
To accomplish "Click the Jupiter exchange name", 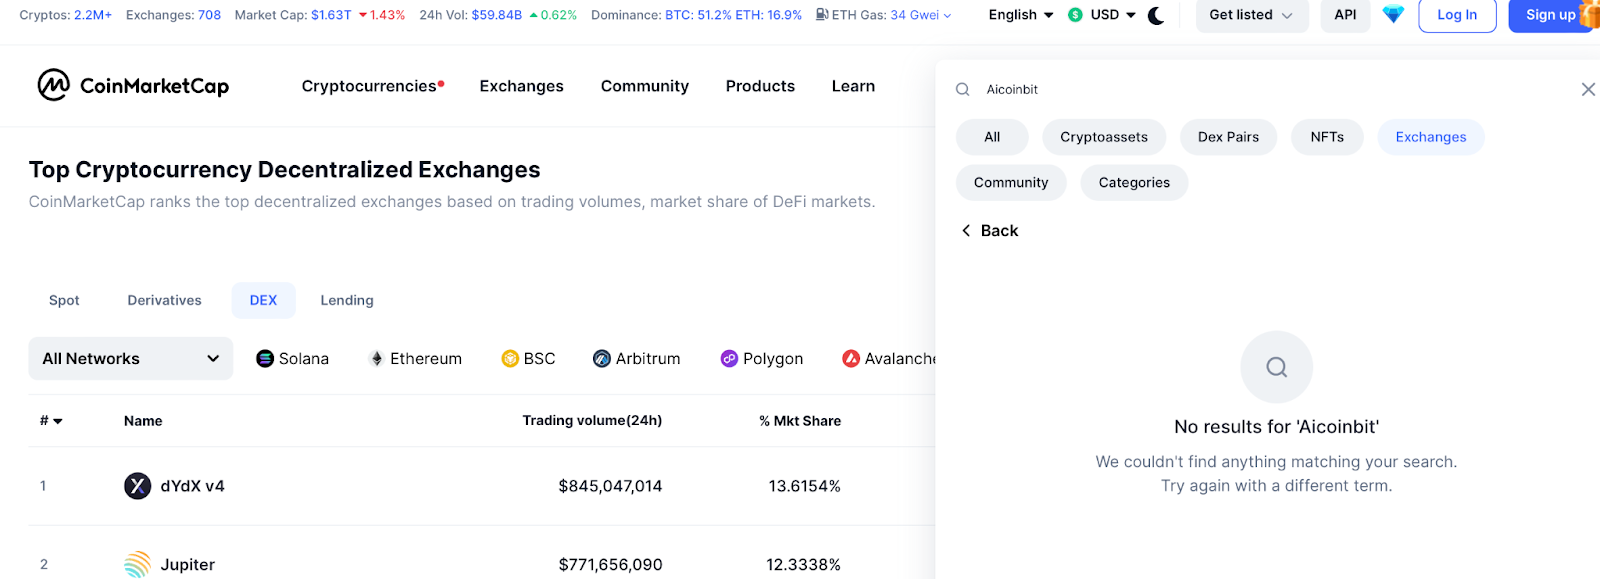I will 188,565.
